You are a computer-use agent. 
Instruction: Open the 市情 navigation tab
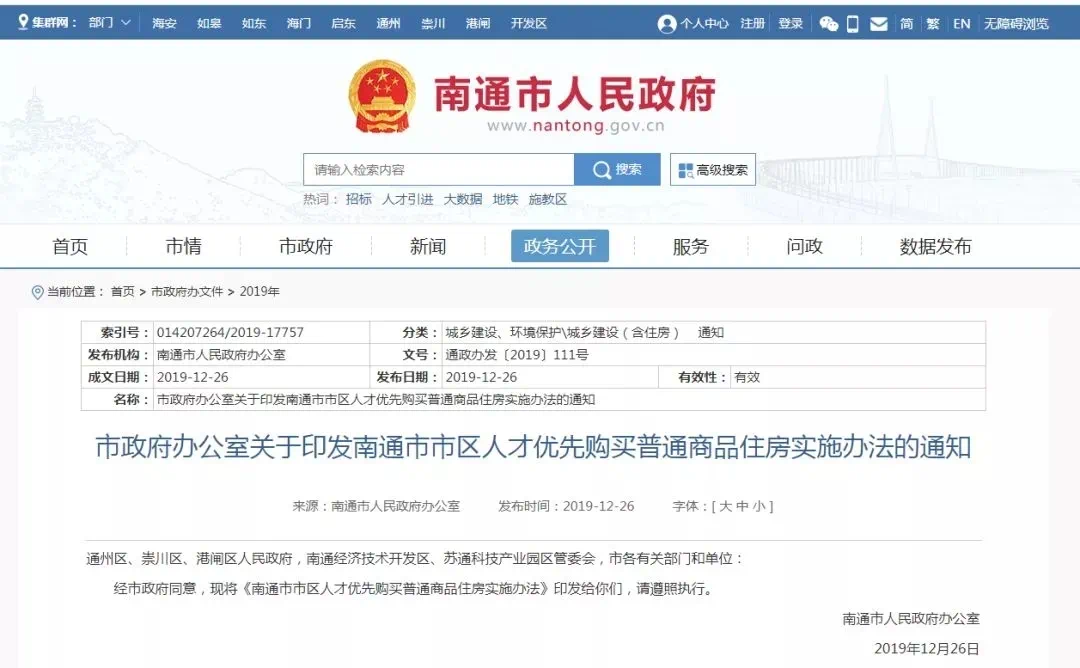coord(183,246)
